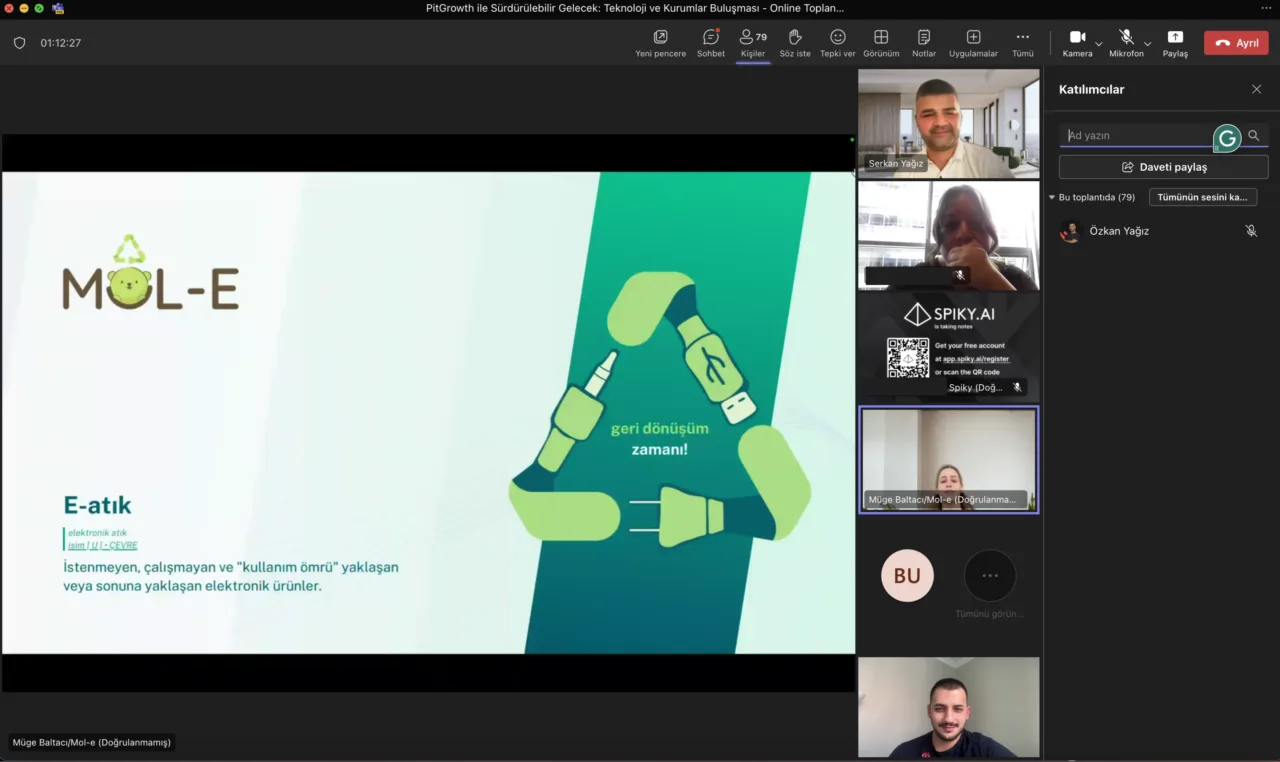Open meeting Notlar
1280x762 pixels.
point(924,43)
